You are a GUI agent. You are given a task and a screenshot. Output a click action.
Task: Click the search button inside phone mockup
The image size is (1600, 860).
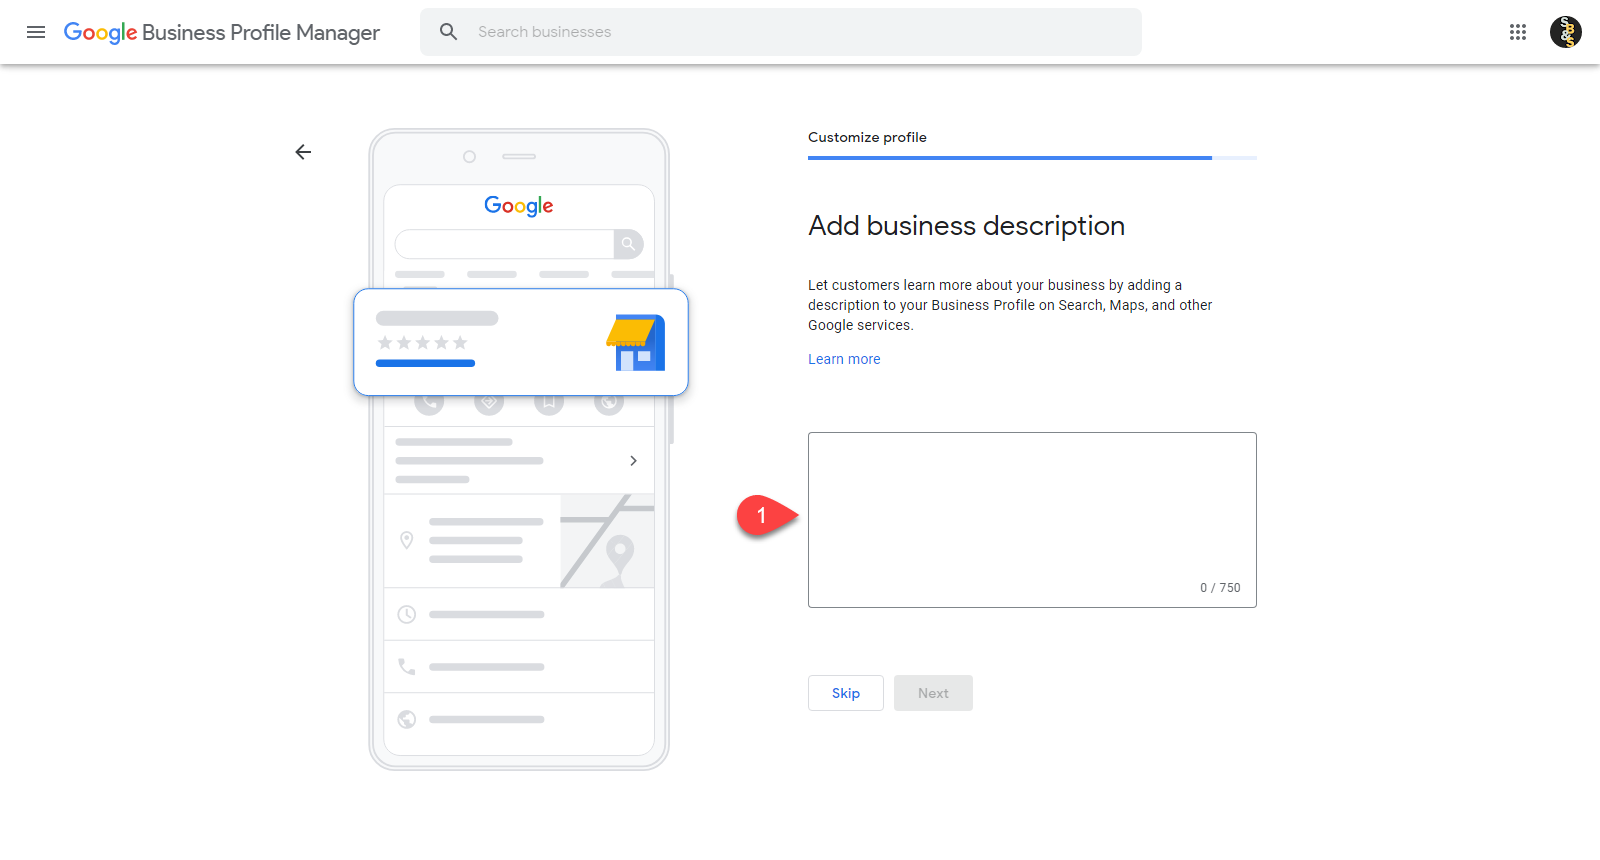[628, 244]
